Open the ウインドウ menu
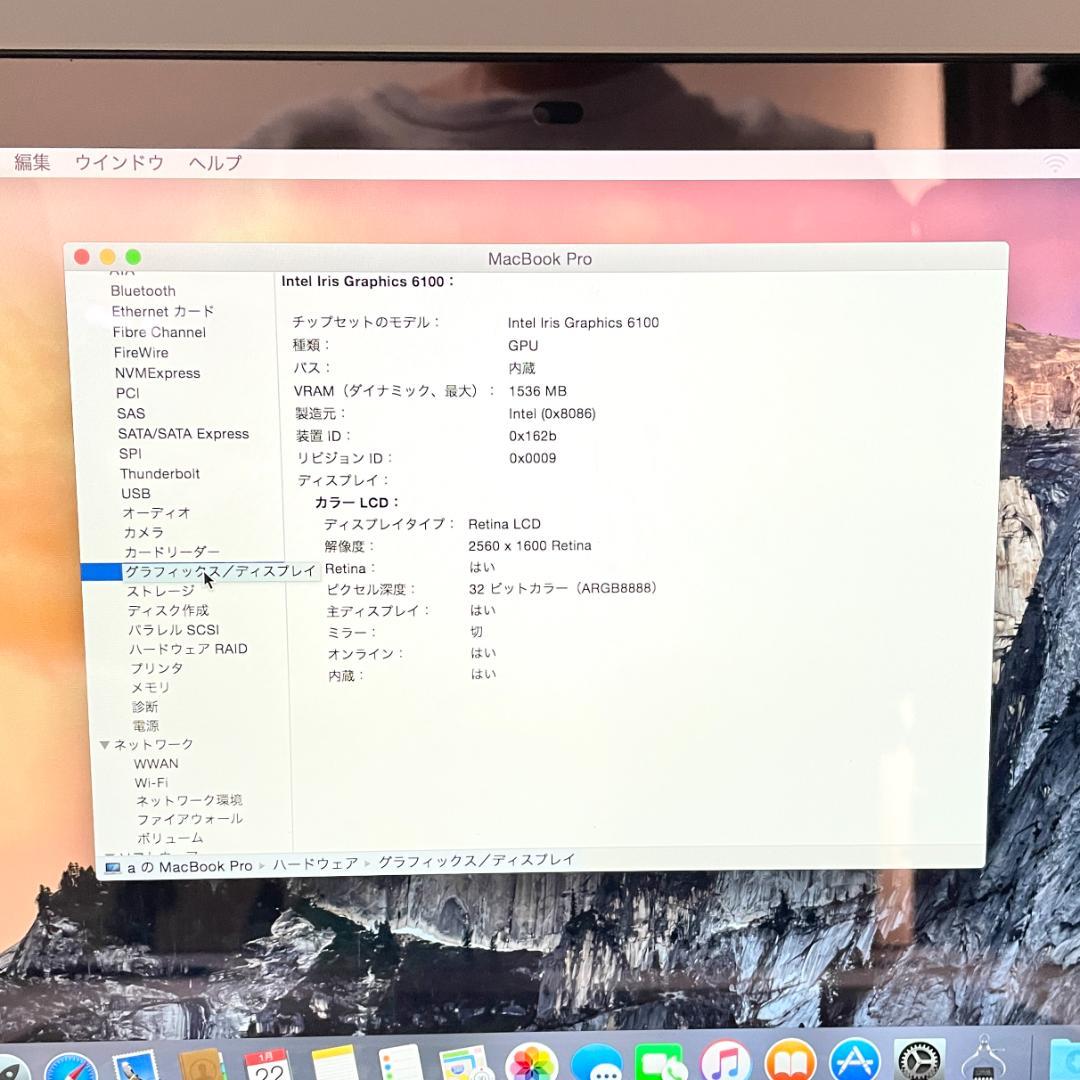The image size is (1080, 1080). point(119,162)
